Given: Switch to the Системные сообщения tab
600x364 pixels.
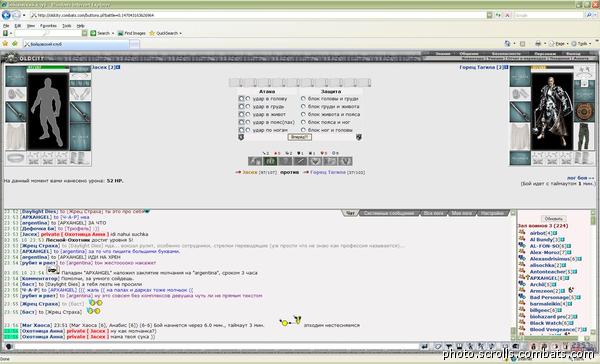Looking at the screenshot, I should 389,213.
